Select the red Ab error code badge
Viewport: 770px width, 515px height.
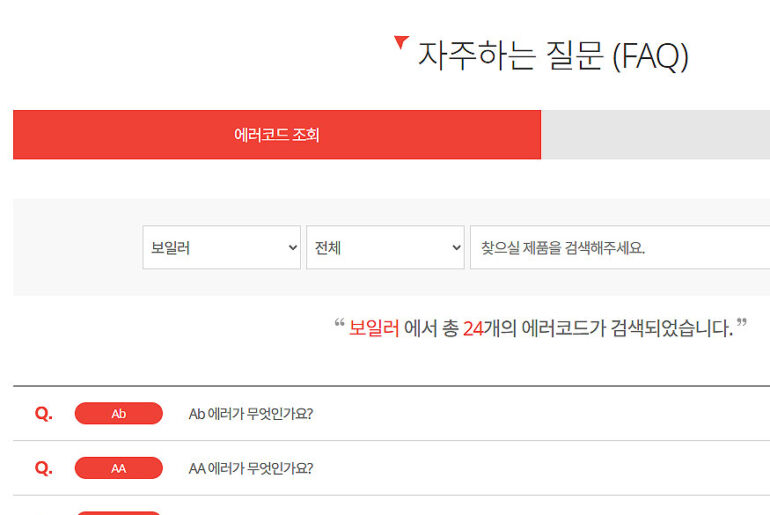(x=118, y=413)
